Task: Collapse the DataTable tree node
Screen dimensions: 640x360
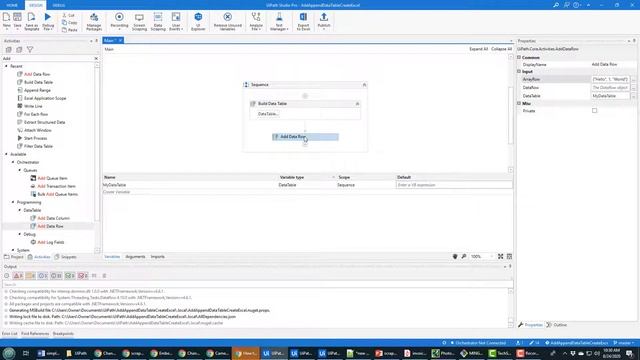Action: (x=20, y=210)
